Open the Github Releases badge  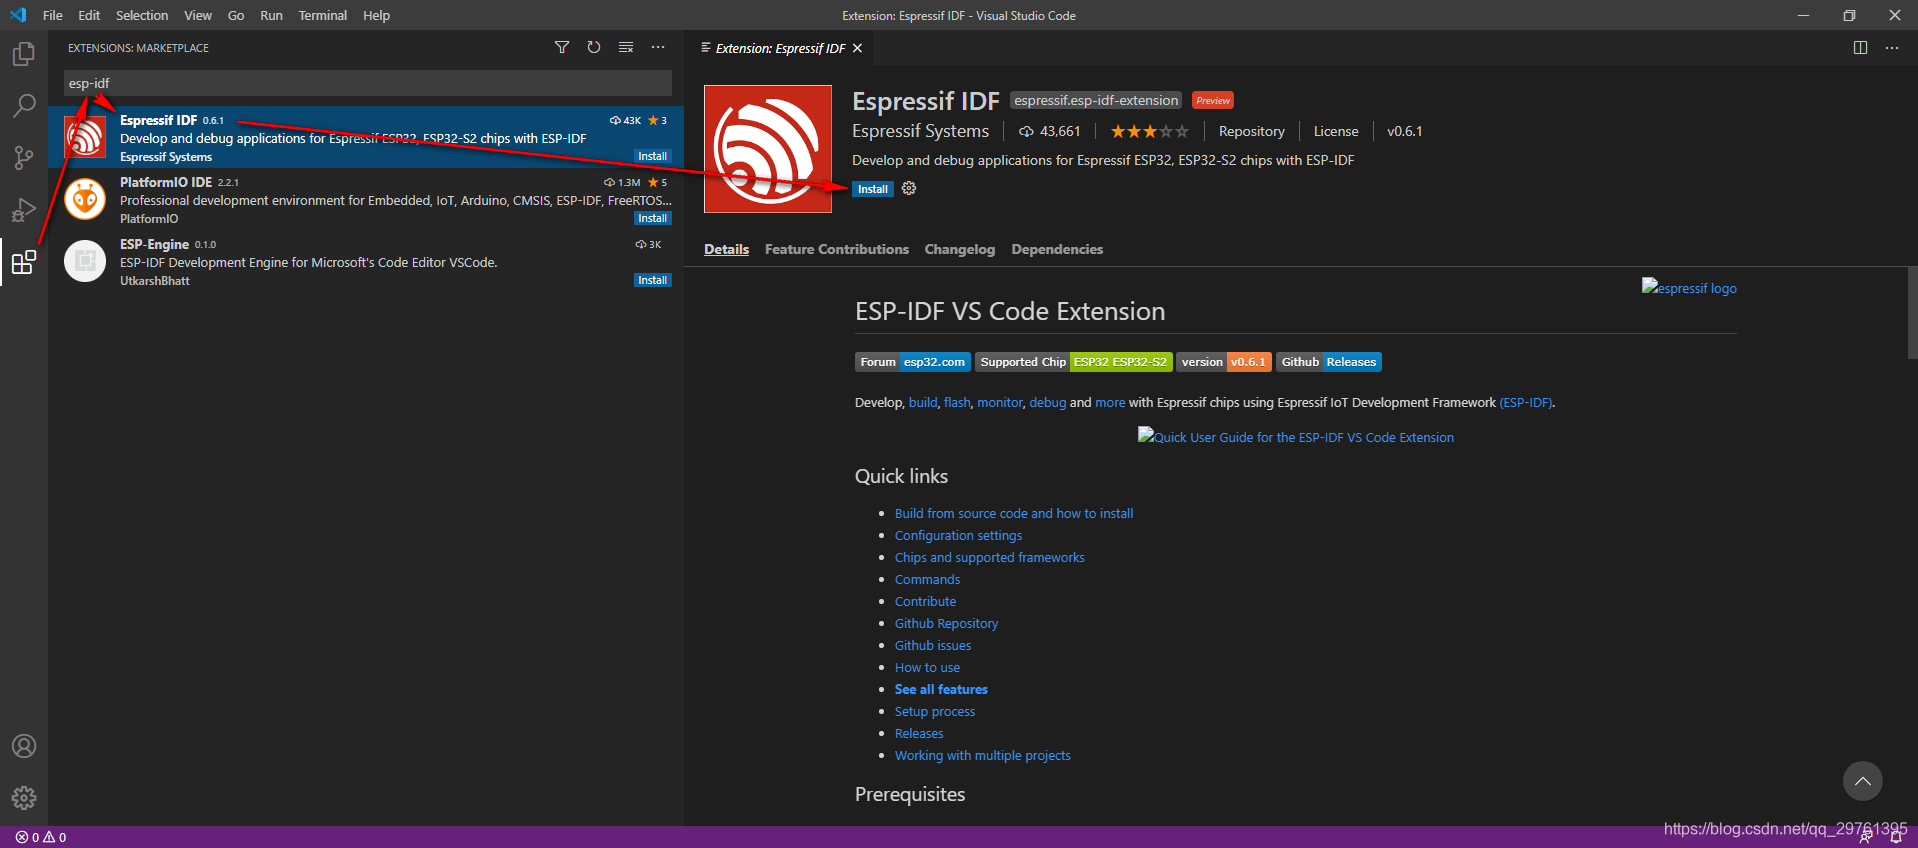(x=1329, y=362)
